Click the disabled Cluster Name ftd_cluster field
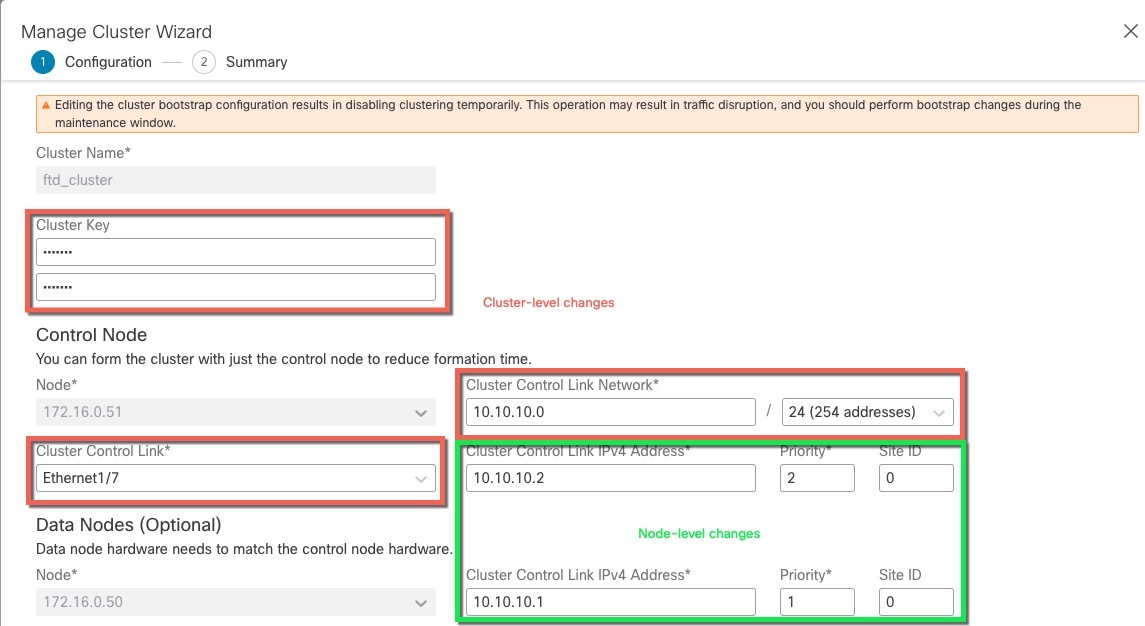 pyautogui.click(x=236, y=180)
